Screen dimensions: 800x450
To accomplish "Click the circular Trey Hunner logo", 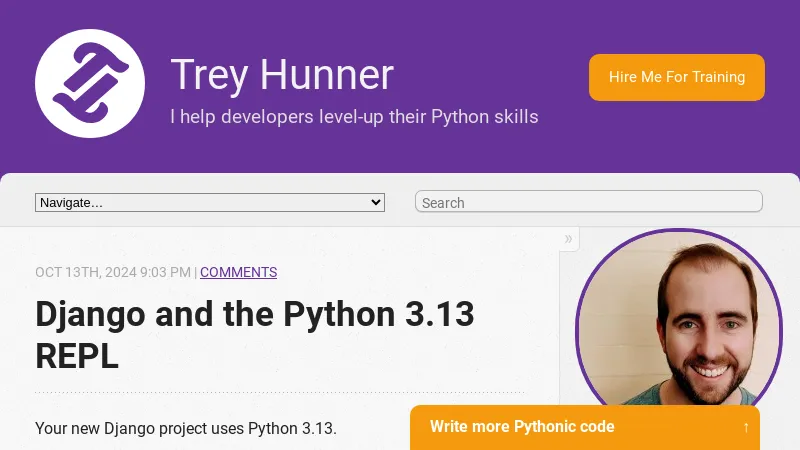I will (90, 83).
